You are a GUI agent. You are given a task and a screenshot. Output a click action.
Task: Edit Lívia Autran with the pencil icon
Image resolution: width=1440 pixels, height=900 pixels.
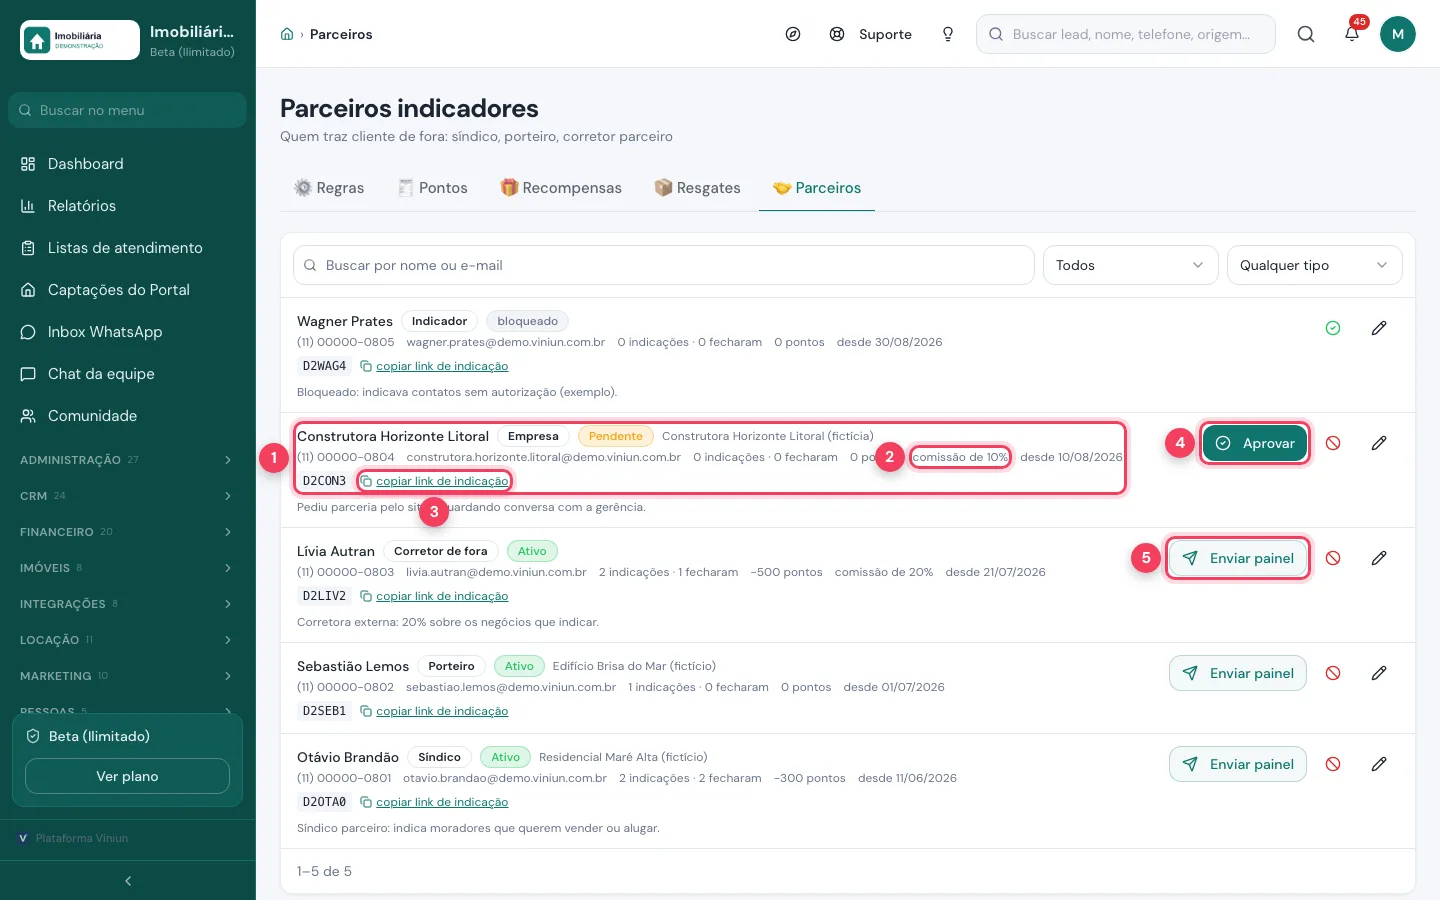(x=1379, y=558)
